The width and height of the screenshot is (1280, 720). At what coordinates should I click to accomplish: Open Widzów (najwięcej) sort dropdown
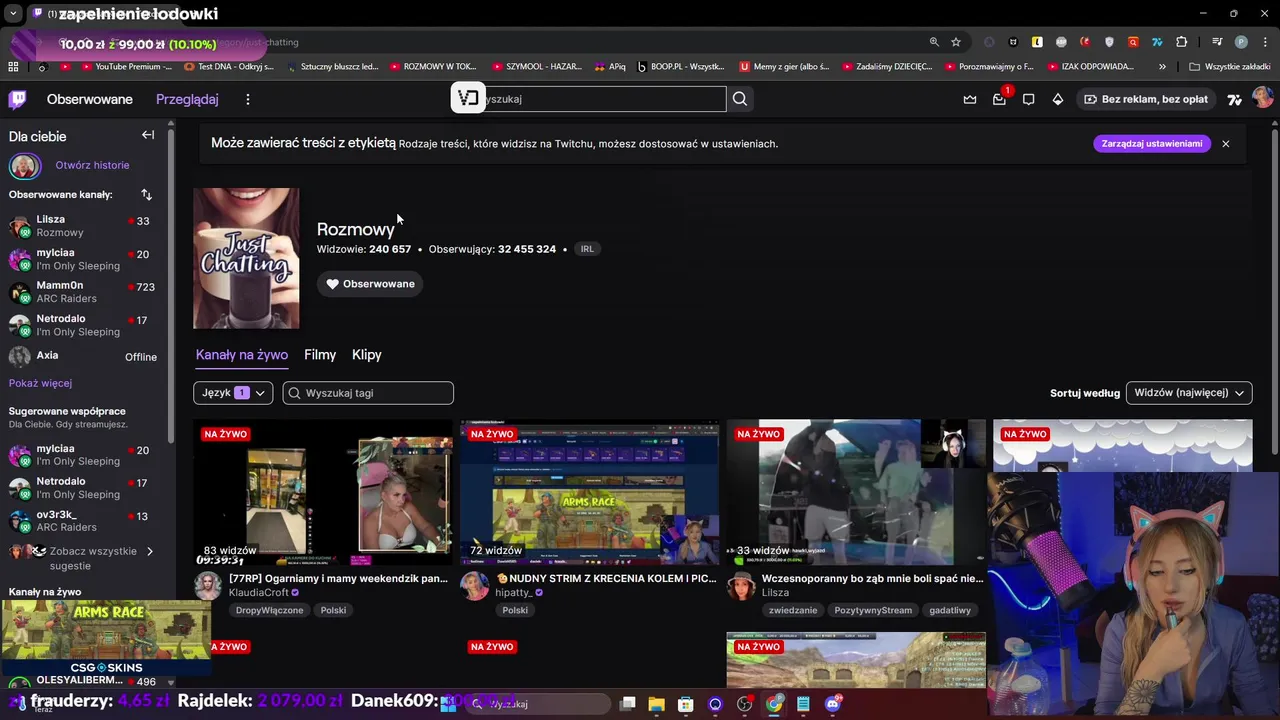tap(1189, 393)
